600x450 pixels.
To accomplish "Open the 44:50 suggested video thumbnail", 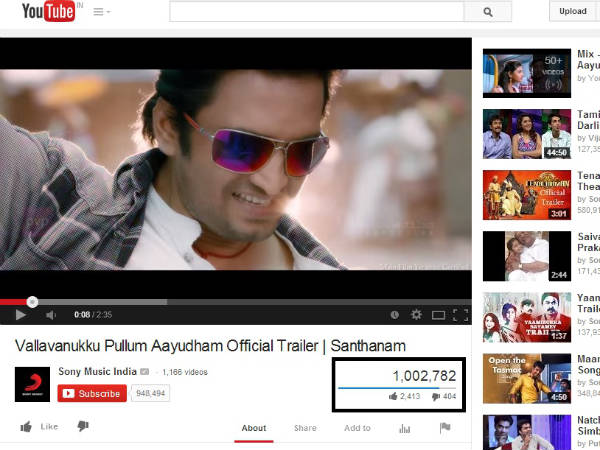I will [527, 134].
